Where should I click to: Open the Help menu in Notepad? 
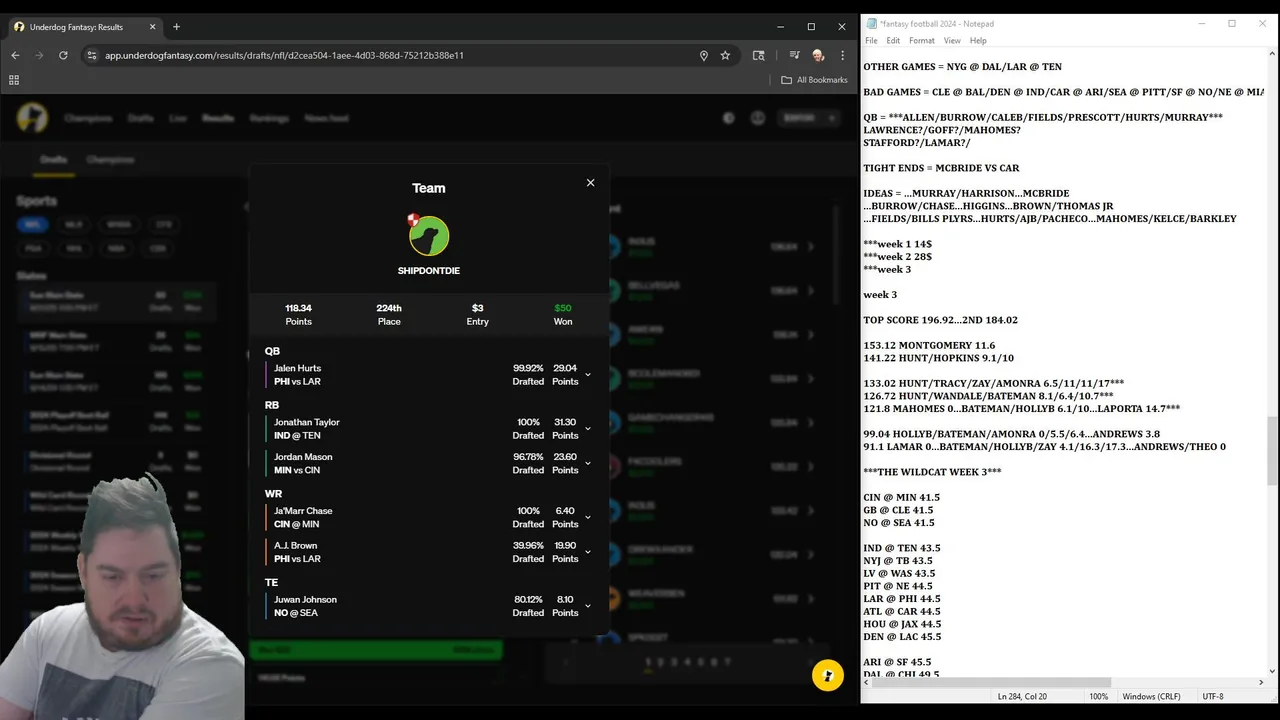(x=978, y=41)
